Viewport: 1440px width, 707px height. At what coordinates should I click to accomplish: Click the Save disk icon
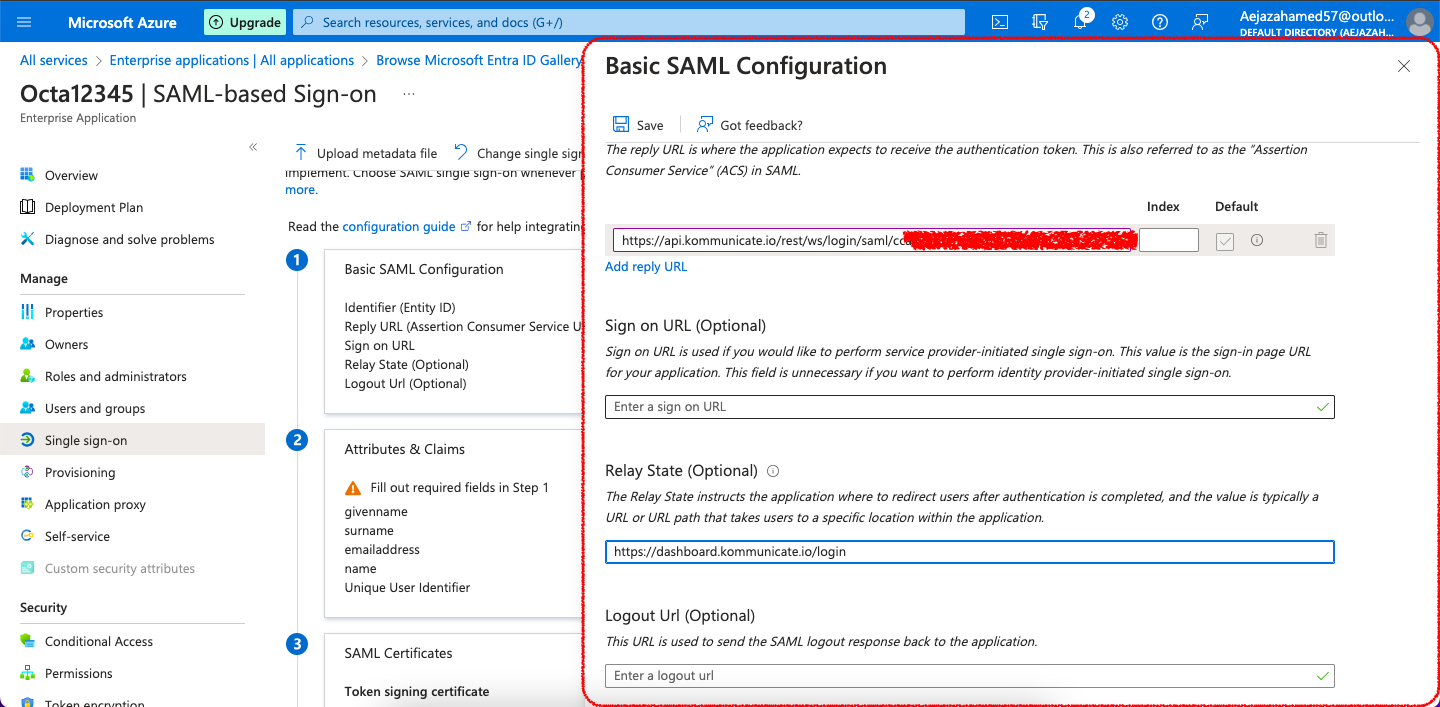621,124
